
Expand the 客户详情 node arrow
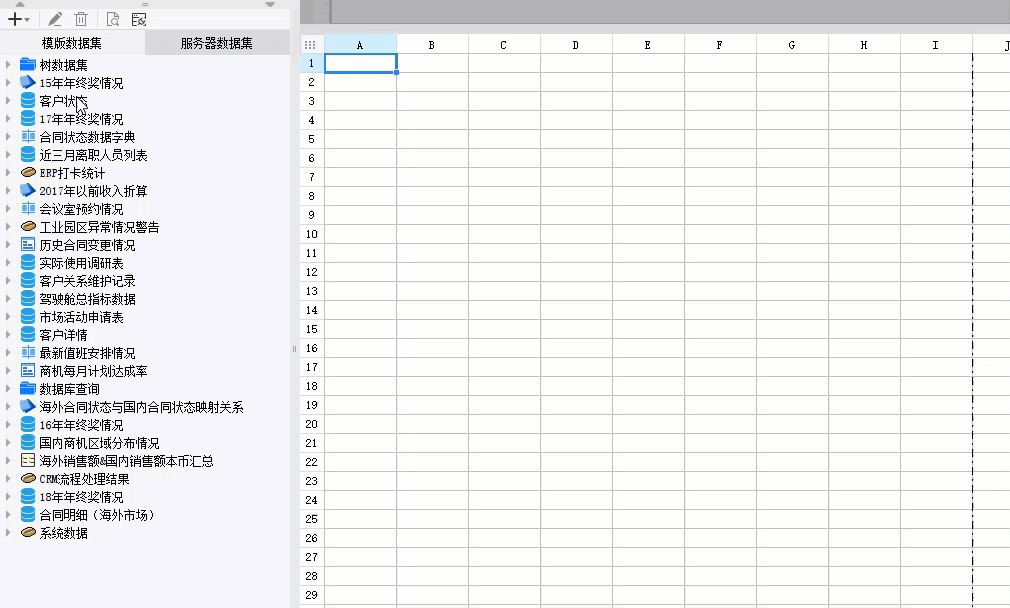coord(8,335)
